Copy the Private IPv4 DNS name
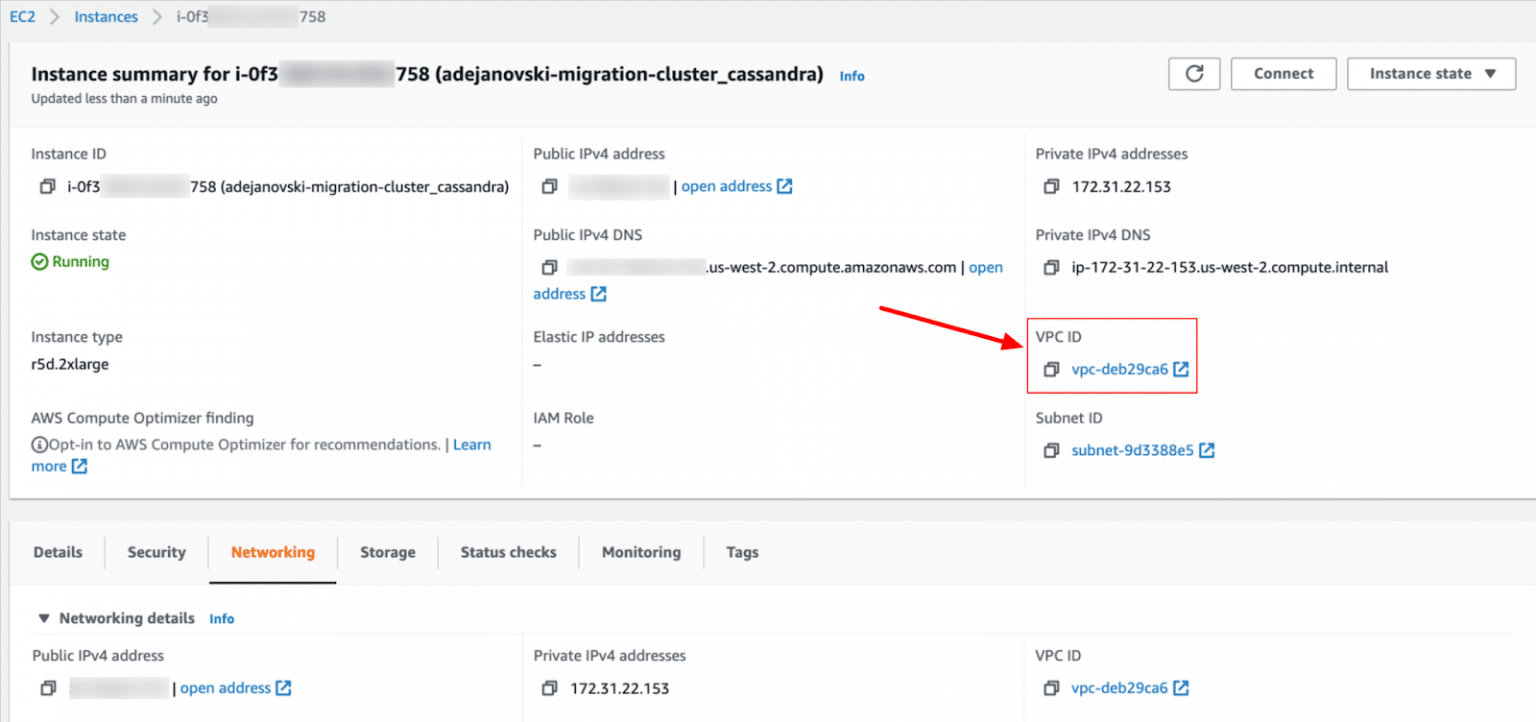Screen dimensions: 1536x722 pyautogui.click(x=1050, y=268)
